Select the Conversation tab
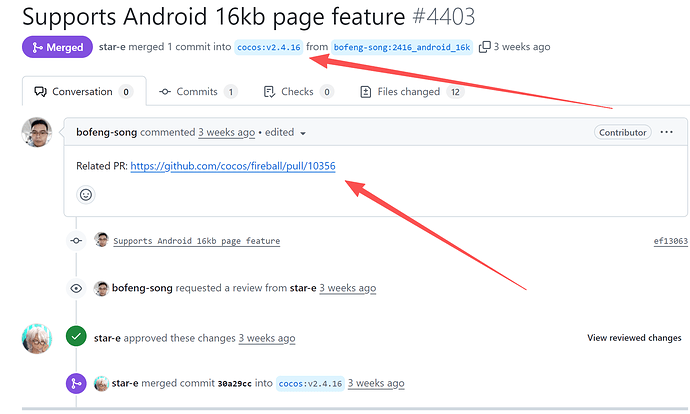Screen dimensions: 690x414 point(83,92)
